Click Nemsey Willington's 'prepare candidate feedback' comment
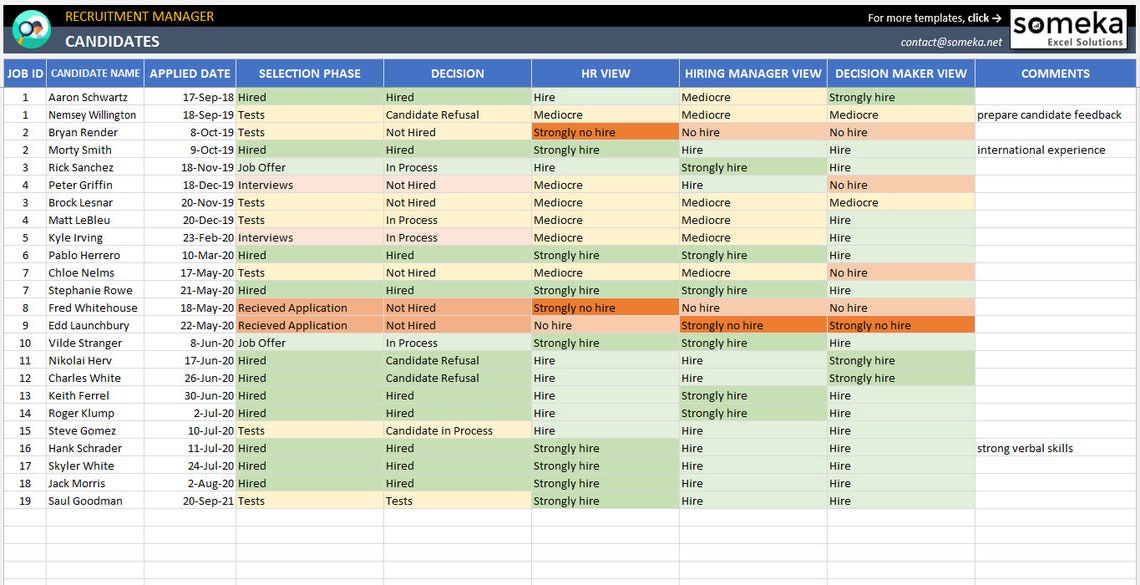 coord(1047,114)
